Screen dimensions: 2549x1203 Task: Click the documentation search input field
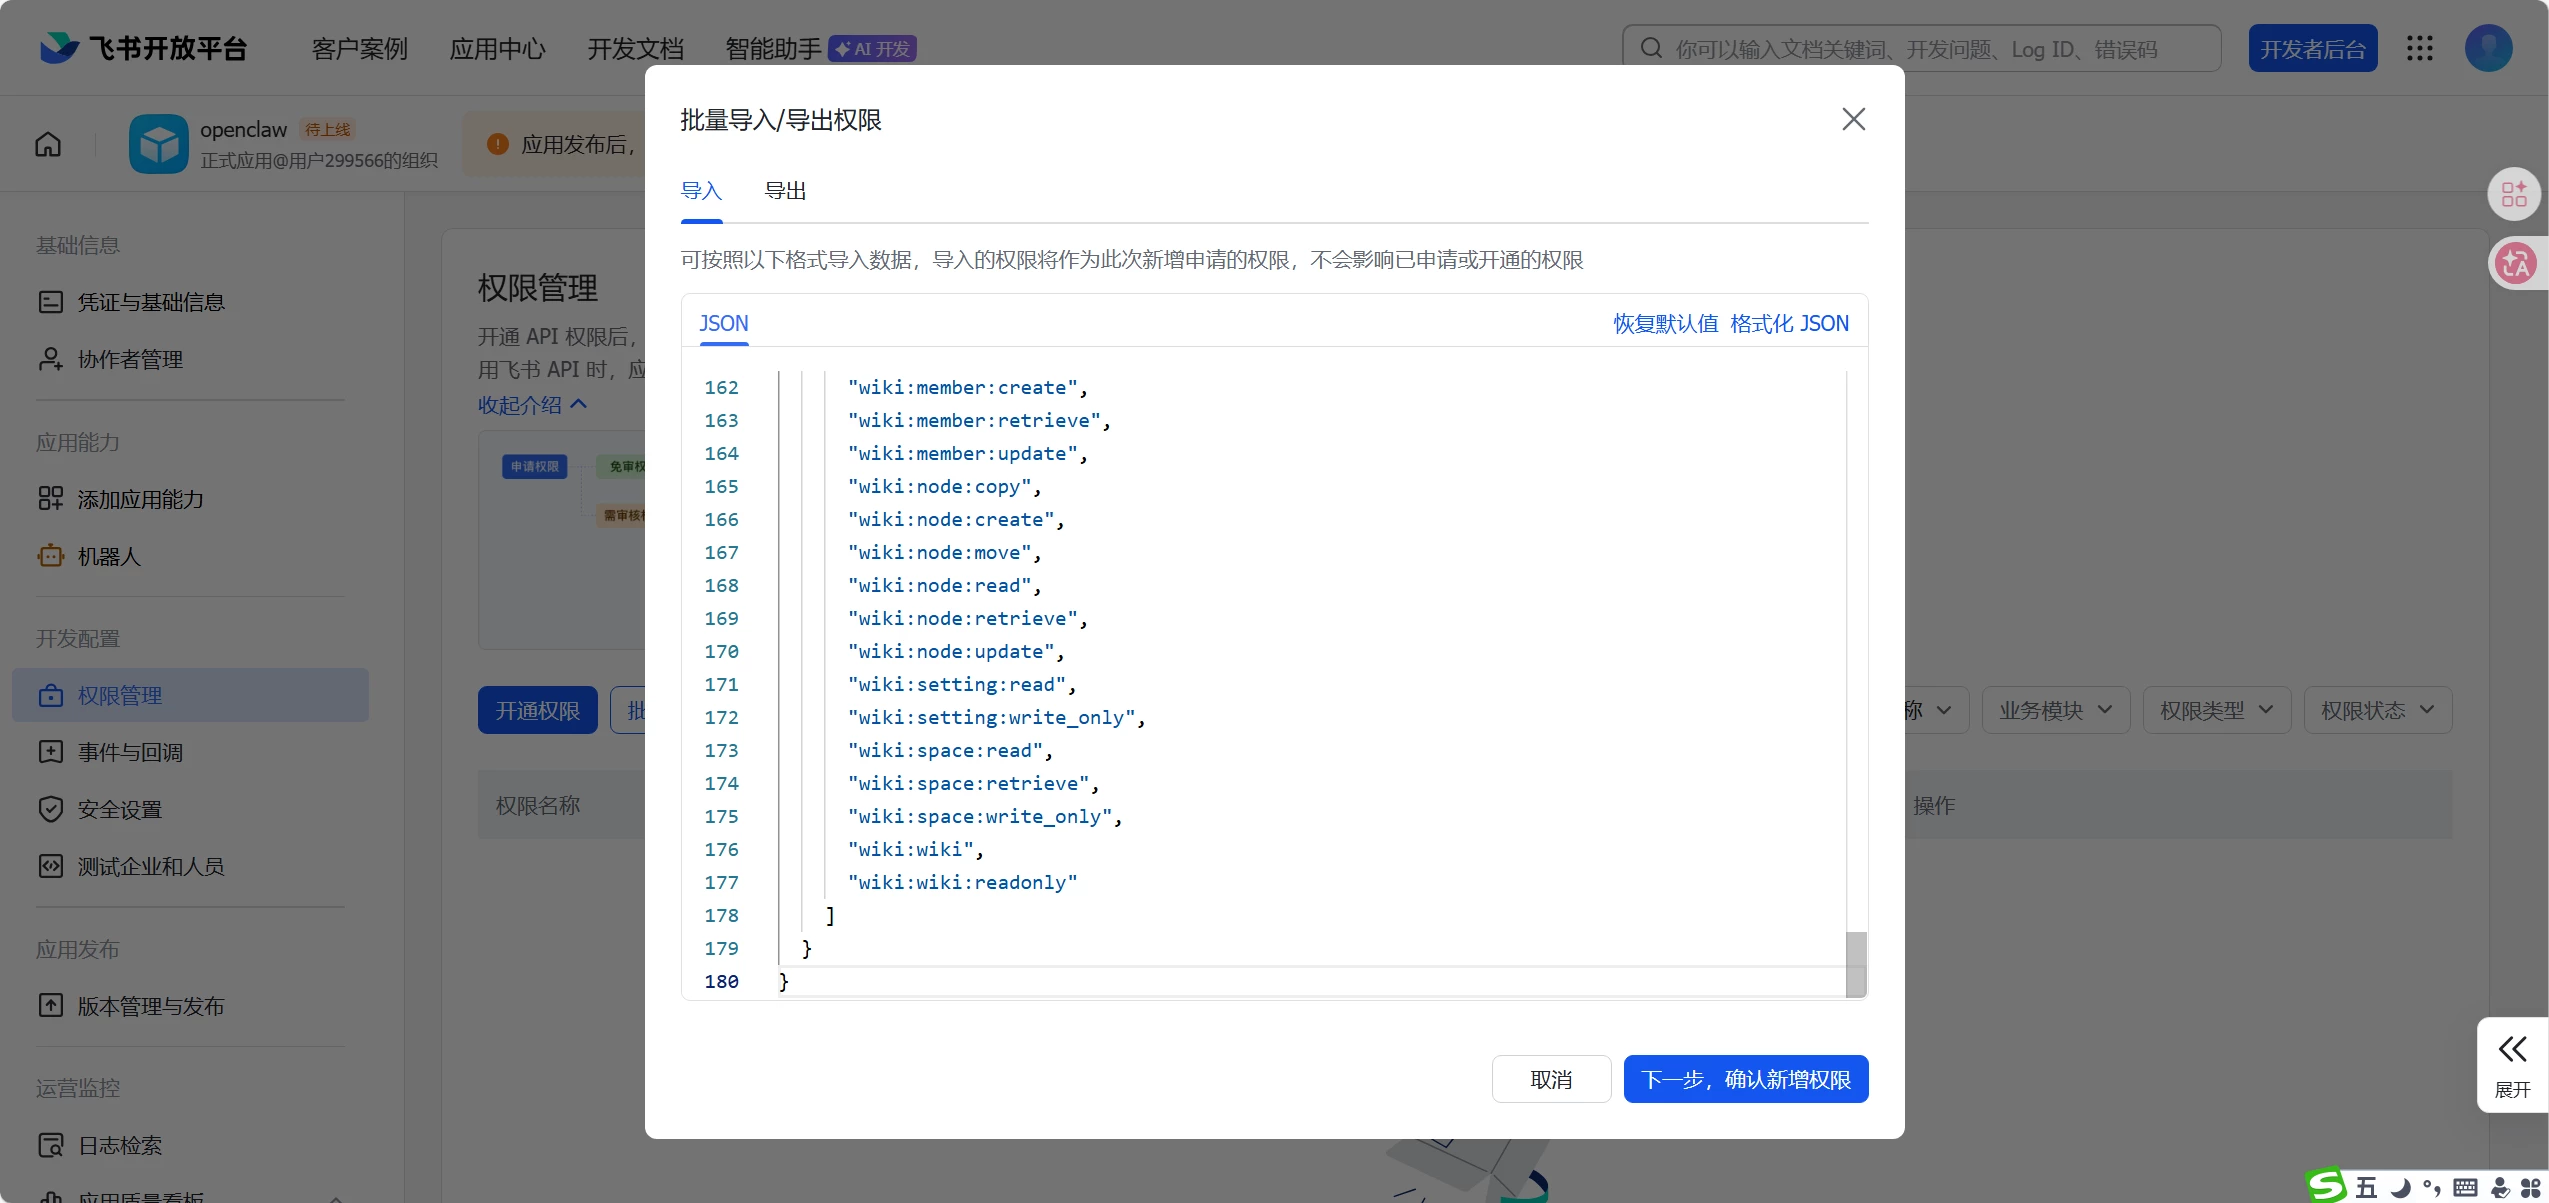(x=1920, y=49)
